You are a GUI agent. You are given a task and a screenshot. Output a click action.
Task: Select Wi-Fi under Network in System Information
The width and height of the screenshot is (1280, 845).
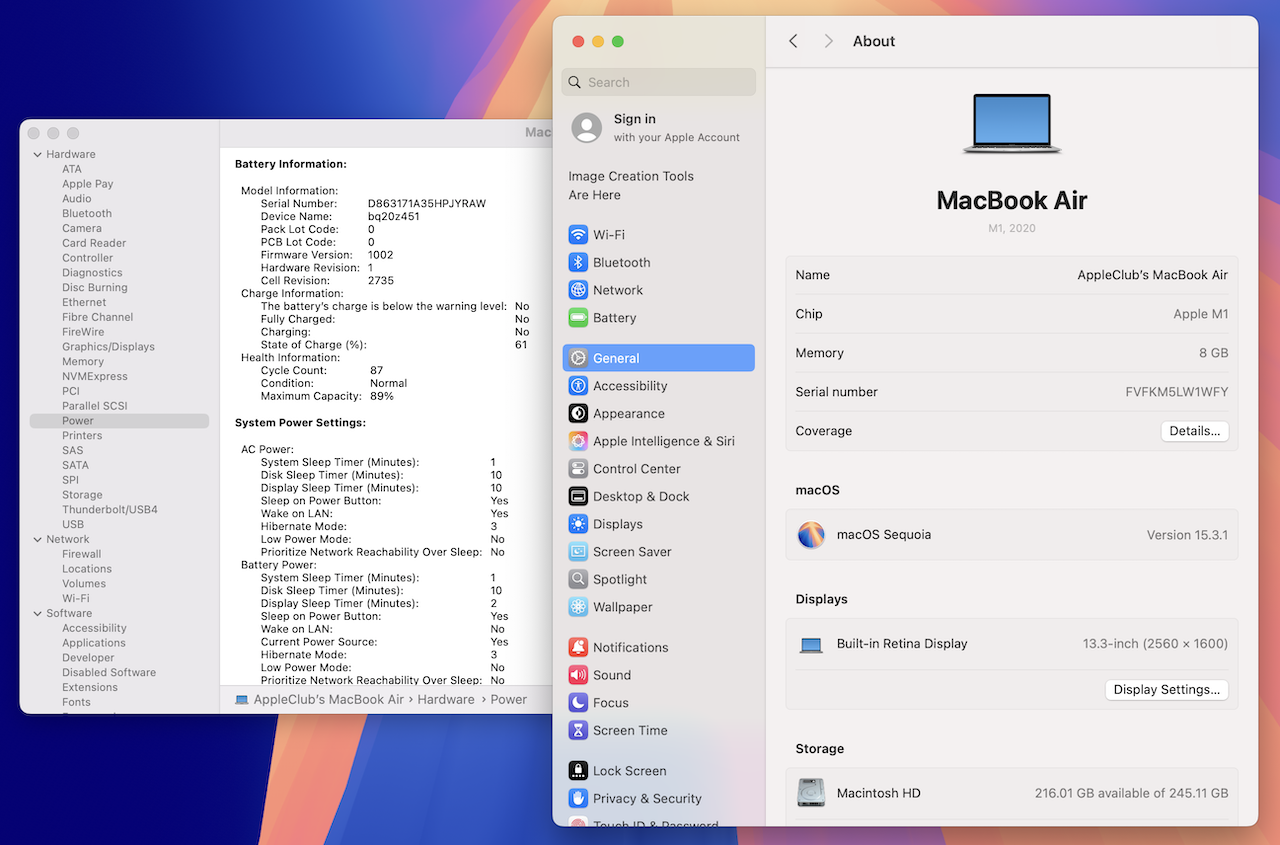76,599
